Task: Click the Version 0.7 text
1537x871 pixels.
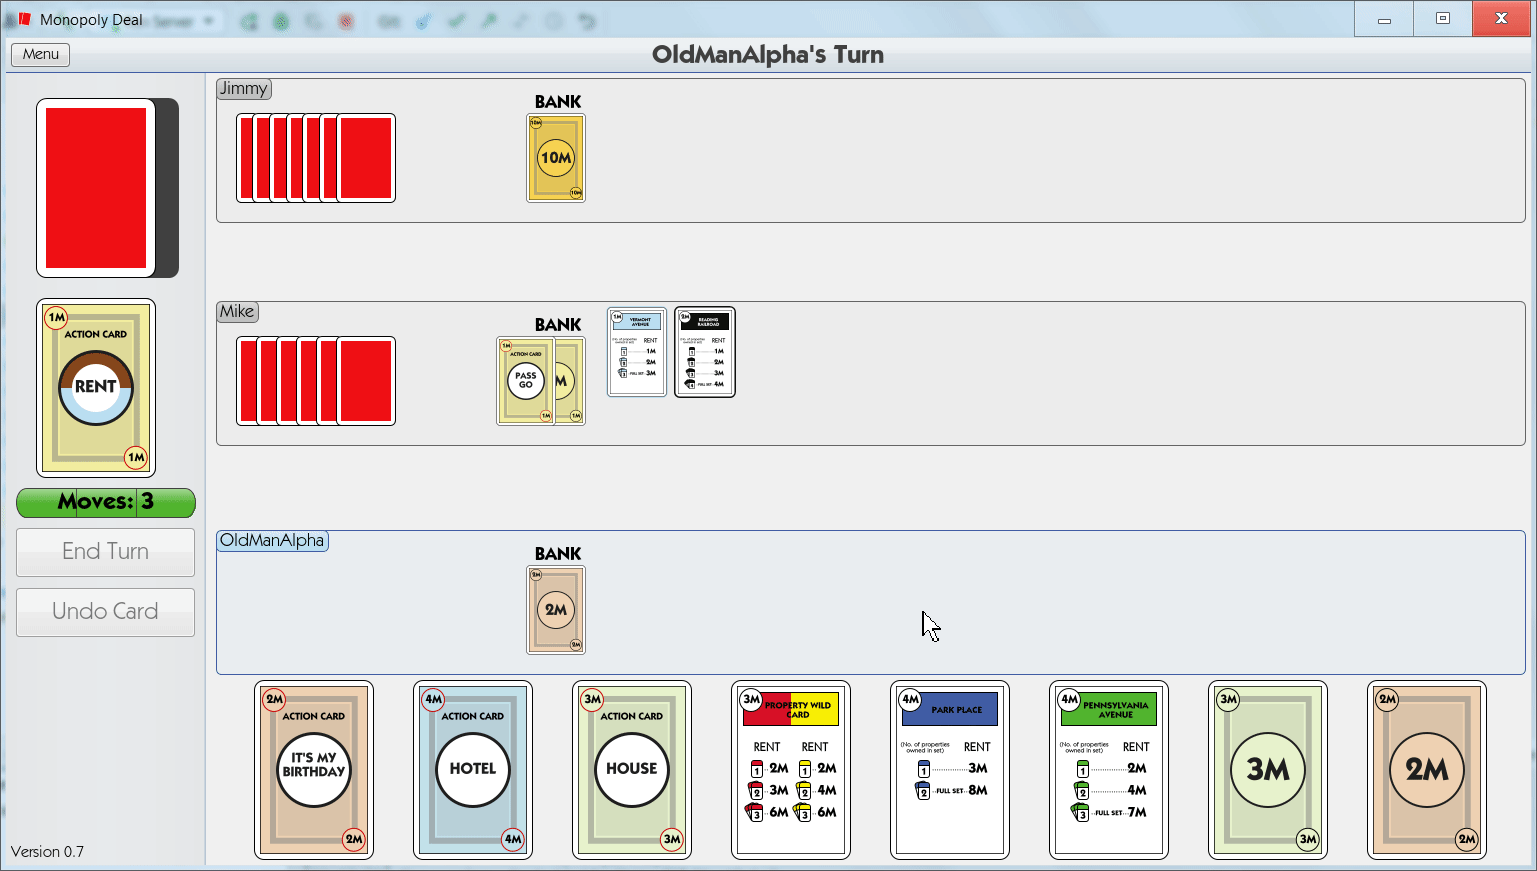Action: [x=47, y=852]
